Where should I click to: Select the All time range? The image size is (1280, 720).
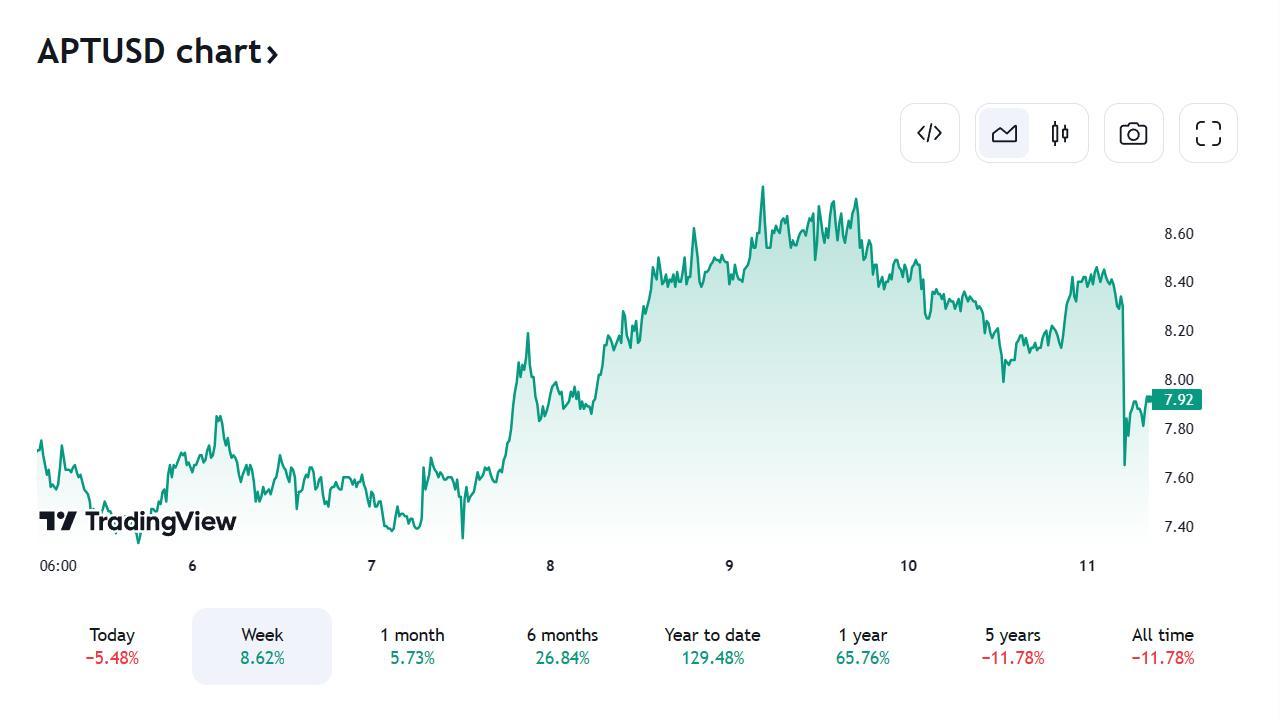pos(1162,646)
